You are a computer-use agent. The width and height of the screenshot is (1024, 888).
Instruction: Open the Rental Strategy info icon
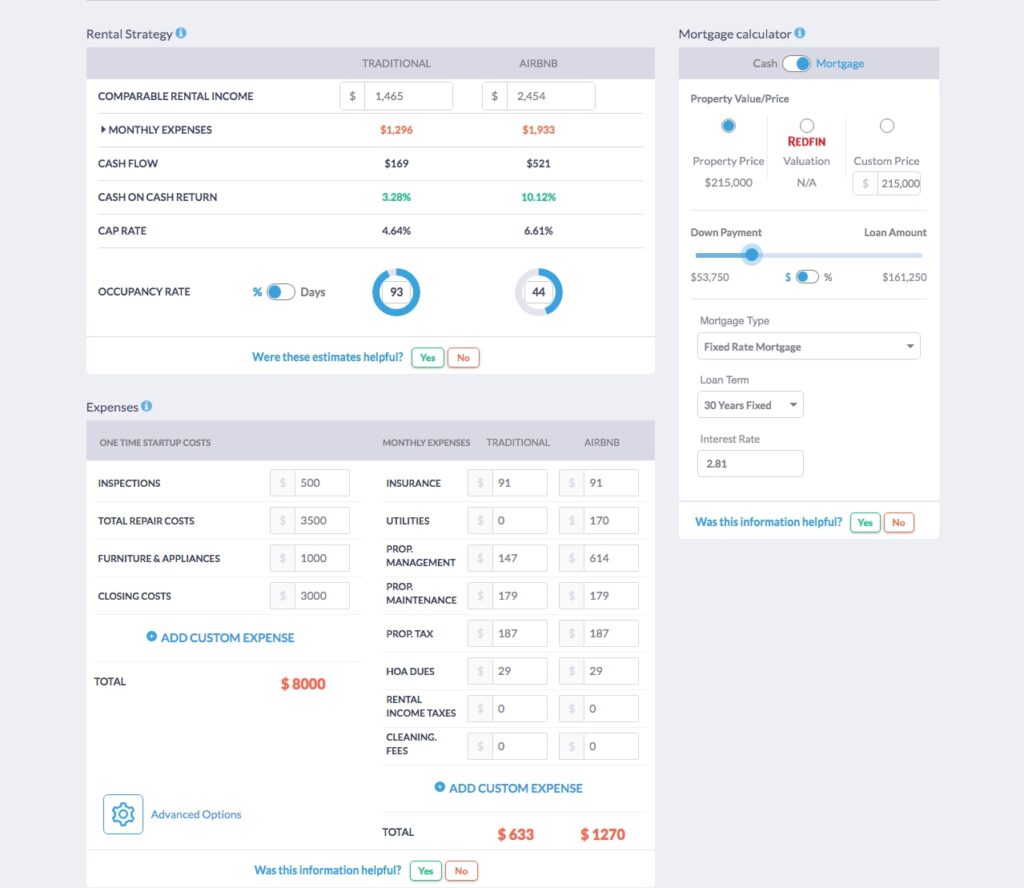182,33
